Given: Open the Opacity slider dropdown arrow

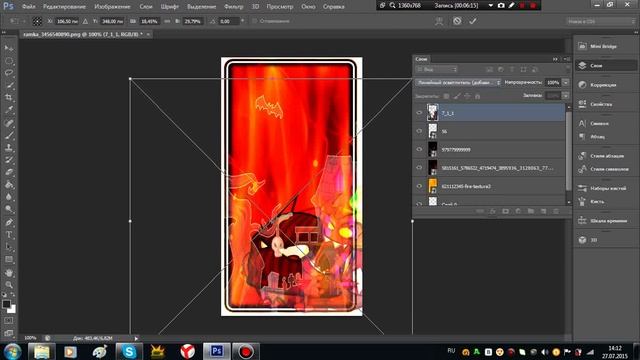Looking at the screenshot, I should coord(566,82).
